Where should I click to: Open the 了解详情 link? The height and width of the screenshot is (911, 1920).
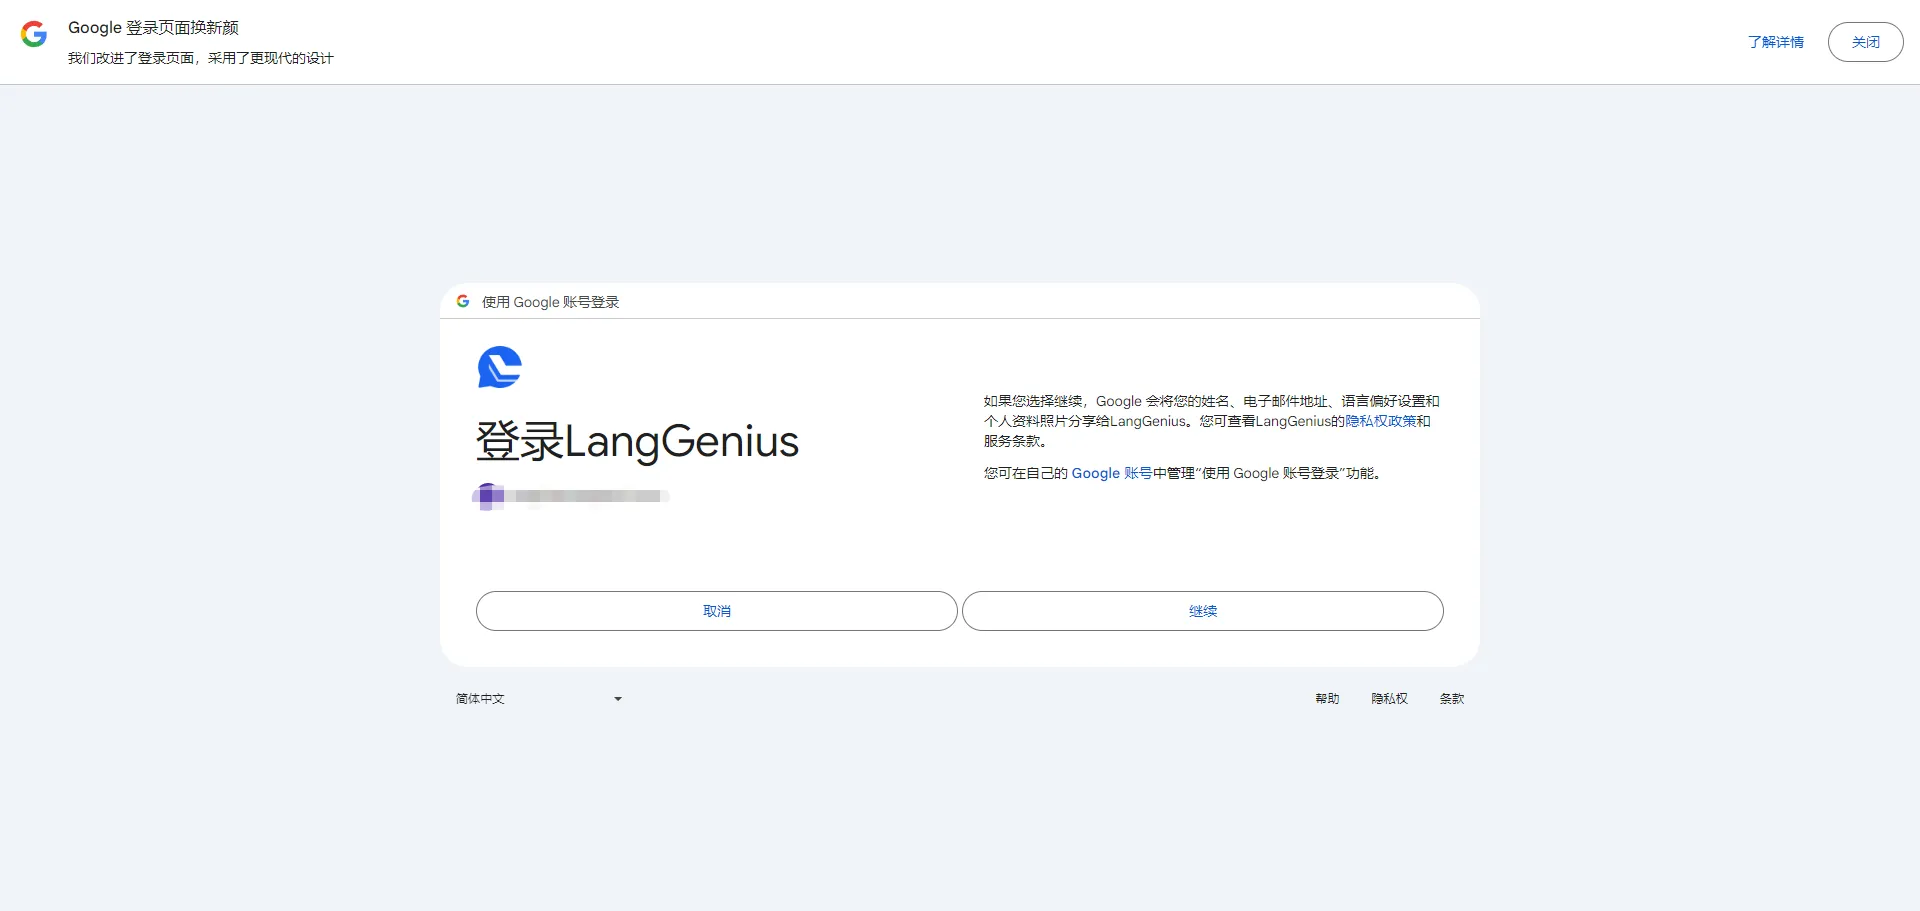tap(1776, 42)
